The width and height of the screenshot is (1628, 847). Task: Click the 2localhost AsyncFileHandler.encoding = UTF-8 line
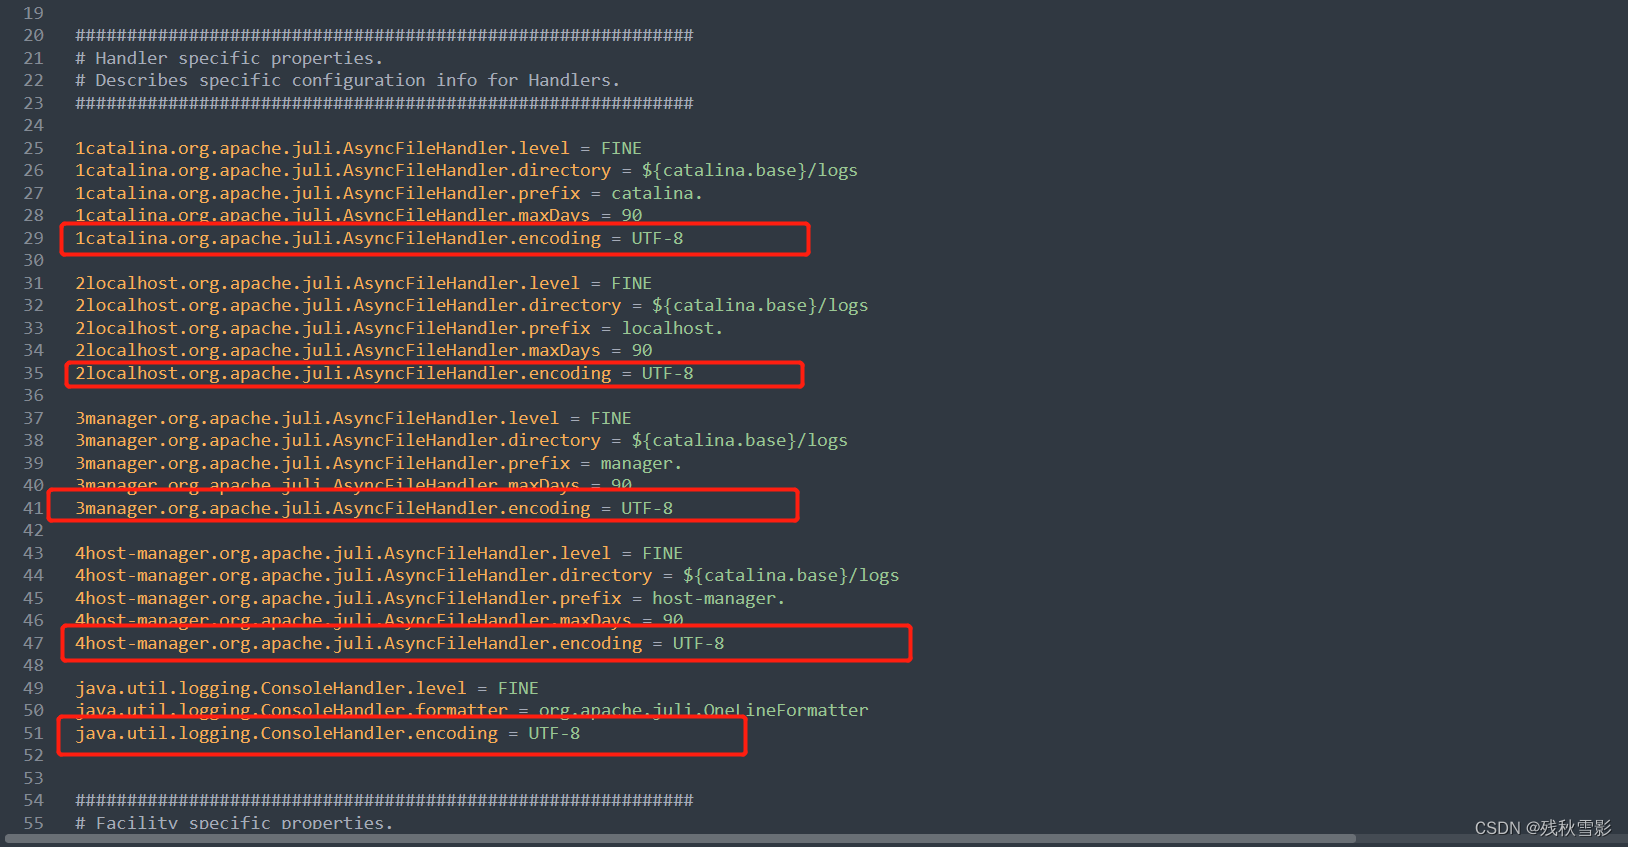[384, 373]
